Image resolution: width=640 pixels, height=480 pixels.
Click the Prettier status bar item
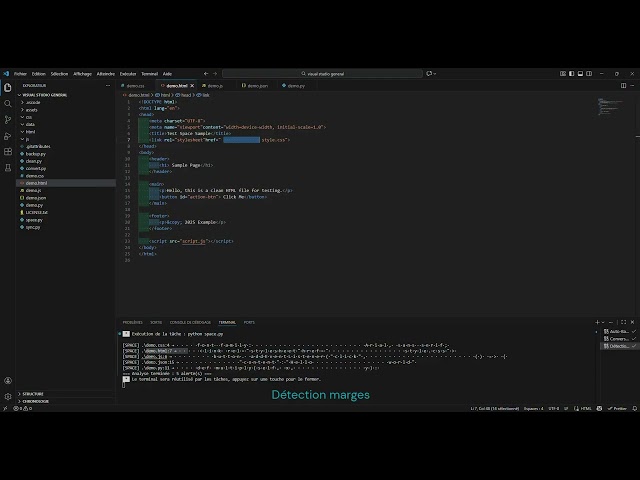(x=617, y=408)
